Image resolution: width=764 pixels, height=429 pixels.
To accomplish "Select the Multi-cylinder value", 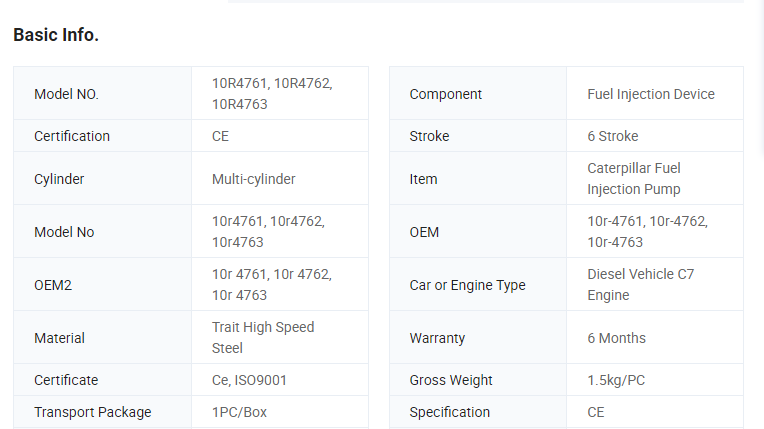I will point(253,179).
